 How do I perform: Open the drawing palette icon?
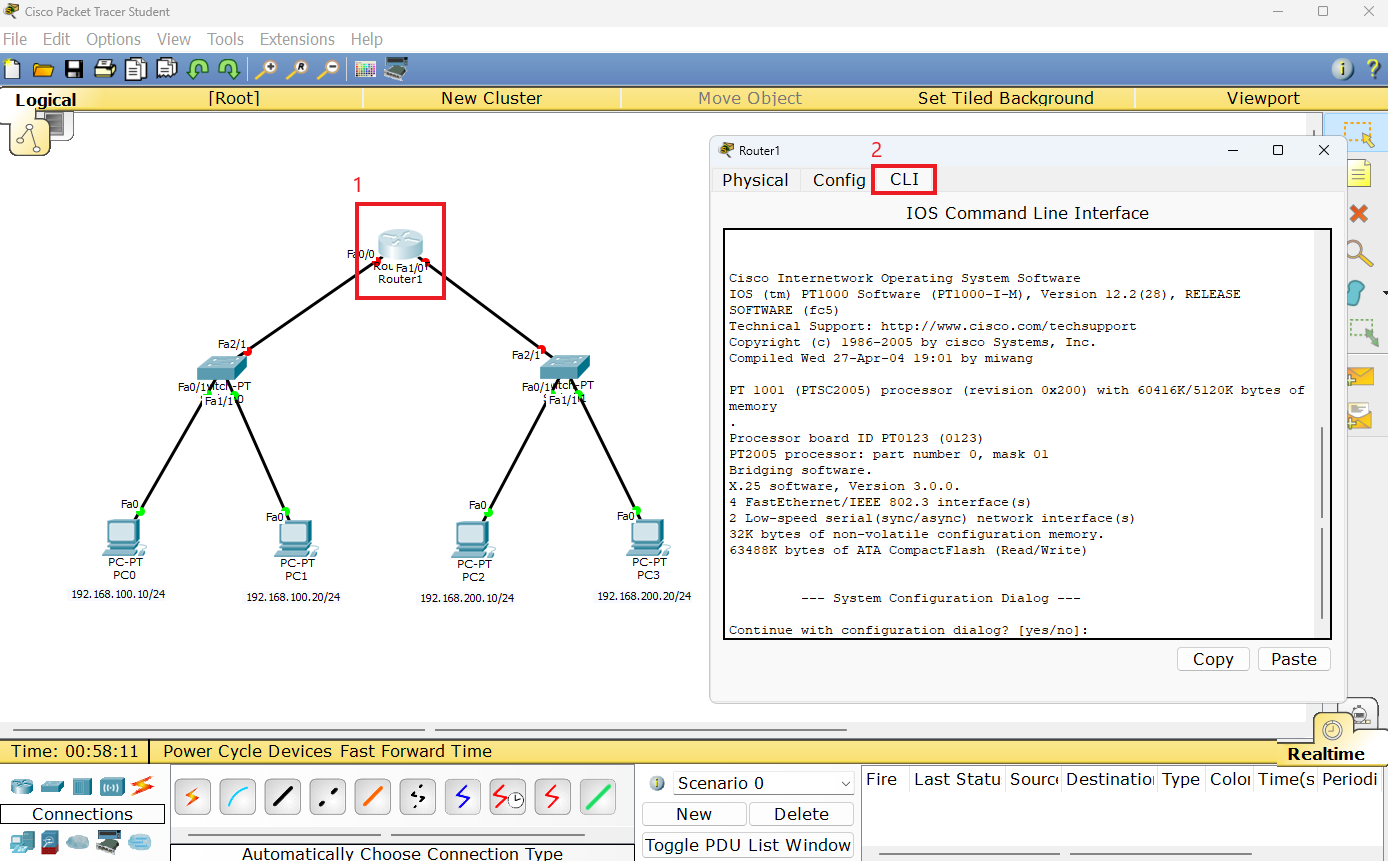pos(365,69)
